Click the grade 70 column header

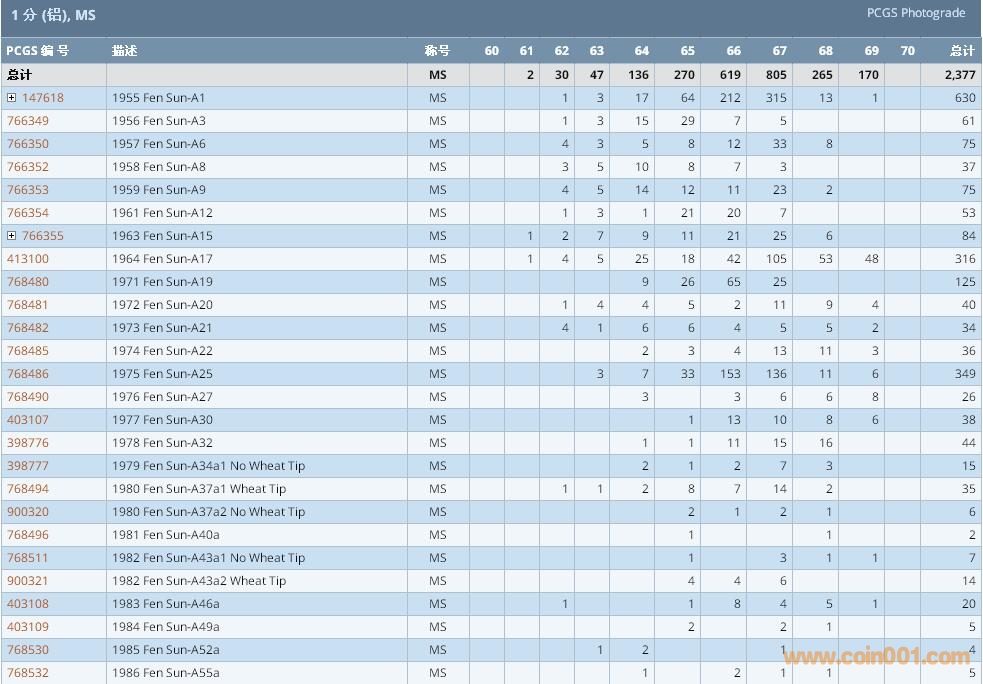point(907,51)
